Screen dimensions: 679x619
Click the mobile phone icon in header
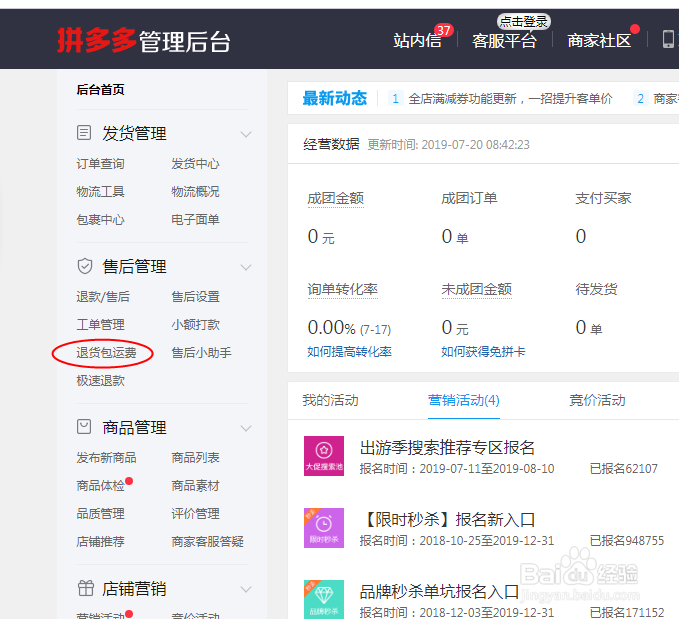coord(669,39)
